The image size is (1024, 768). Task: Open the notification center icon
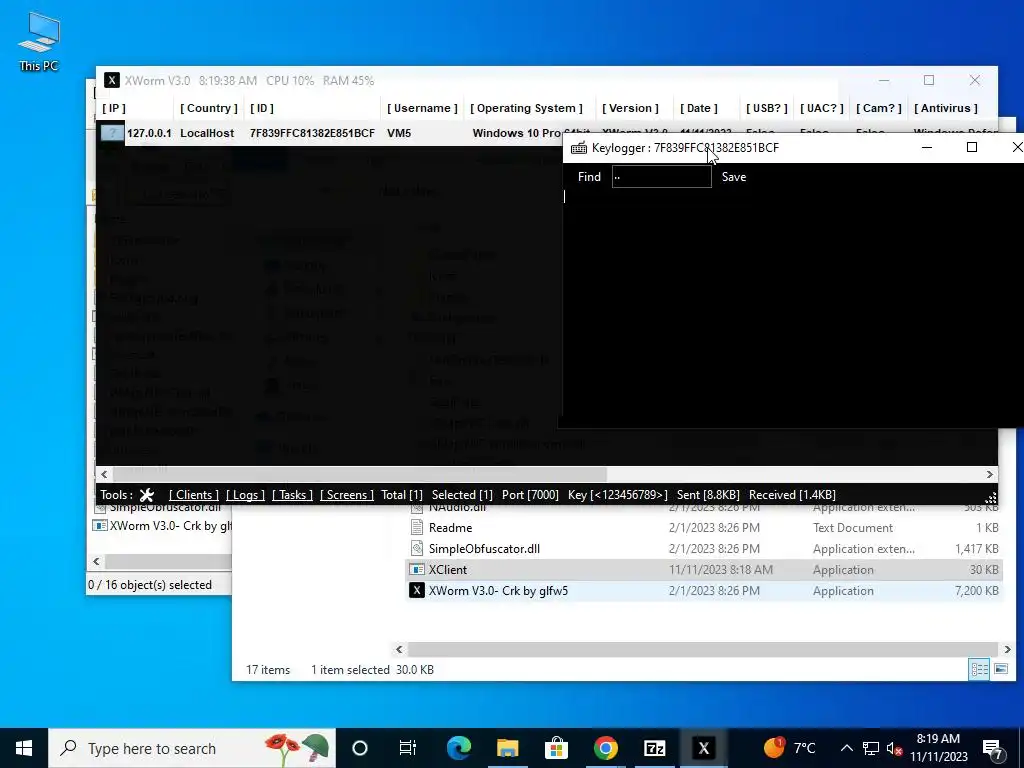993,749
